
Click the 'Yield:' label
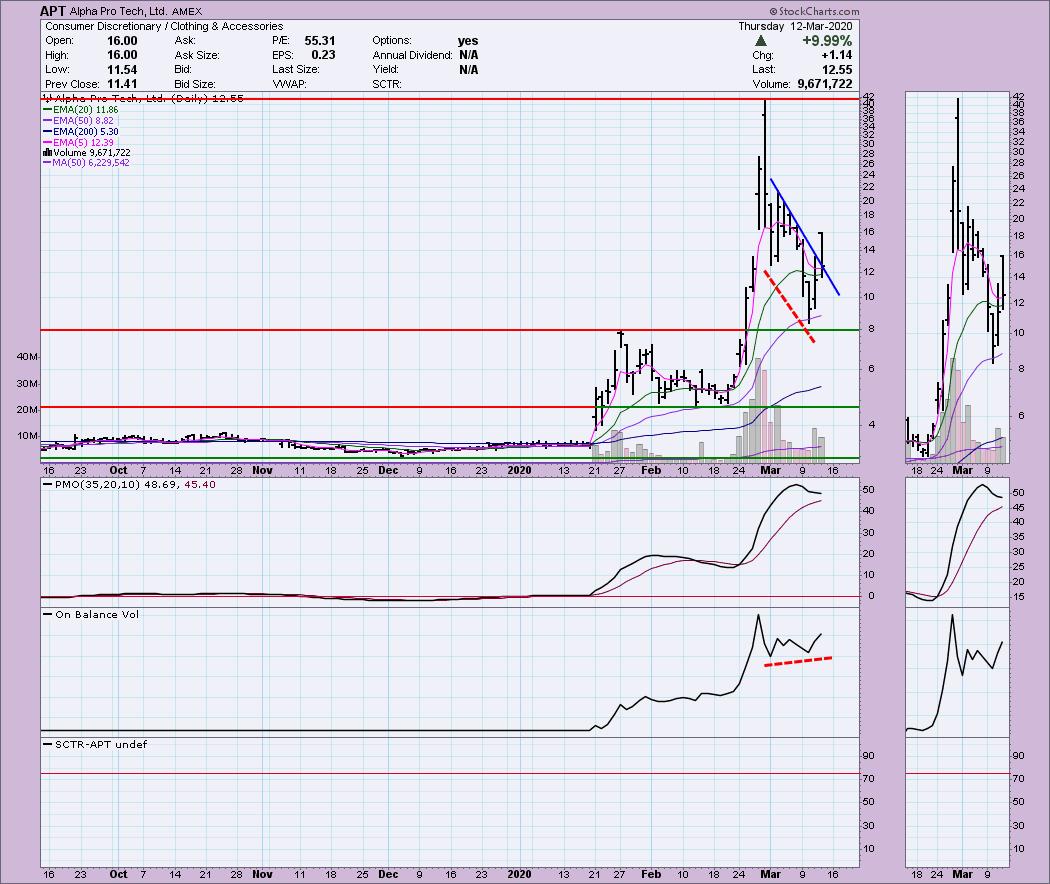(386, 70)
